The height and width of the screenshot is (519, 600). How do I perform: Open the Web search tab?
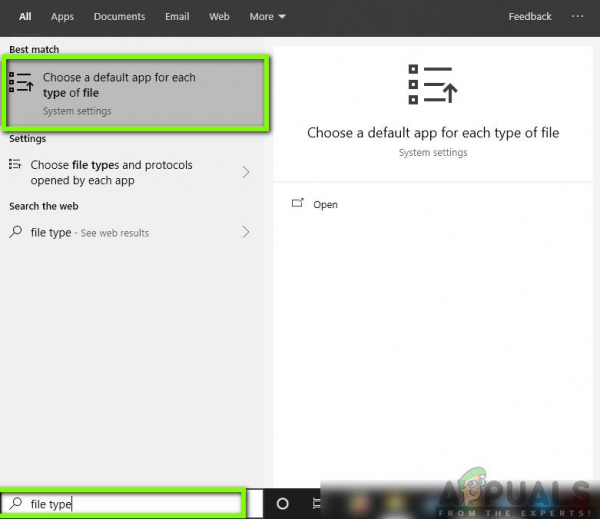click(219, 16)
